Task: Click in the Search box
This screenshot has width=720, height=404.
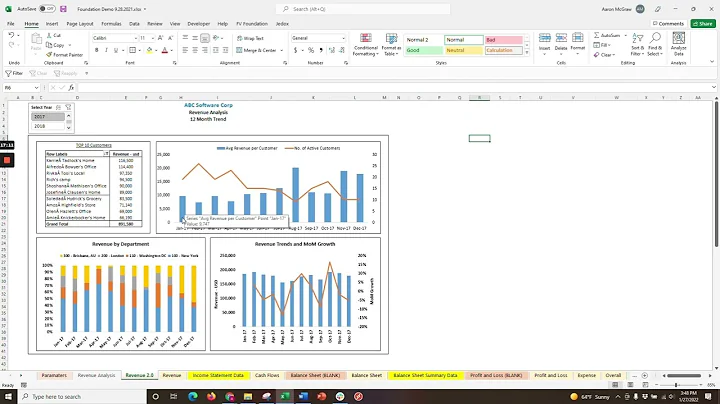Action: [363, 9]
